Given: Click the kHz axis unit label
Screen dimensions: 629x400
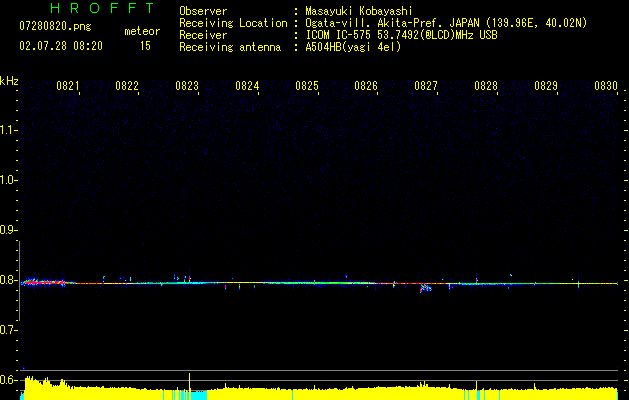Looking at the screenshot, I should 9,81.
